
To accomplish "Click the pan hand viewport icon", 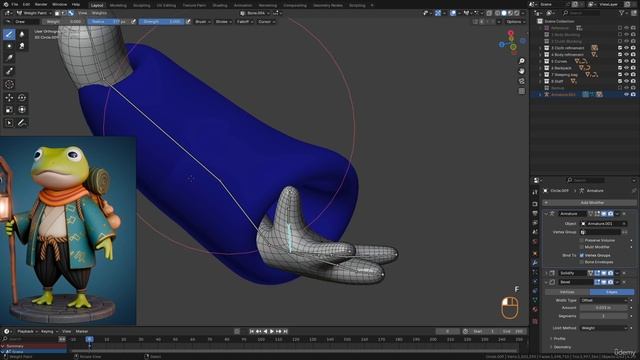I will click(522, 71).
